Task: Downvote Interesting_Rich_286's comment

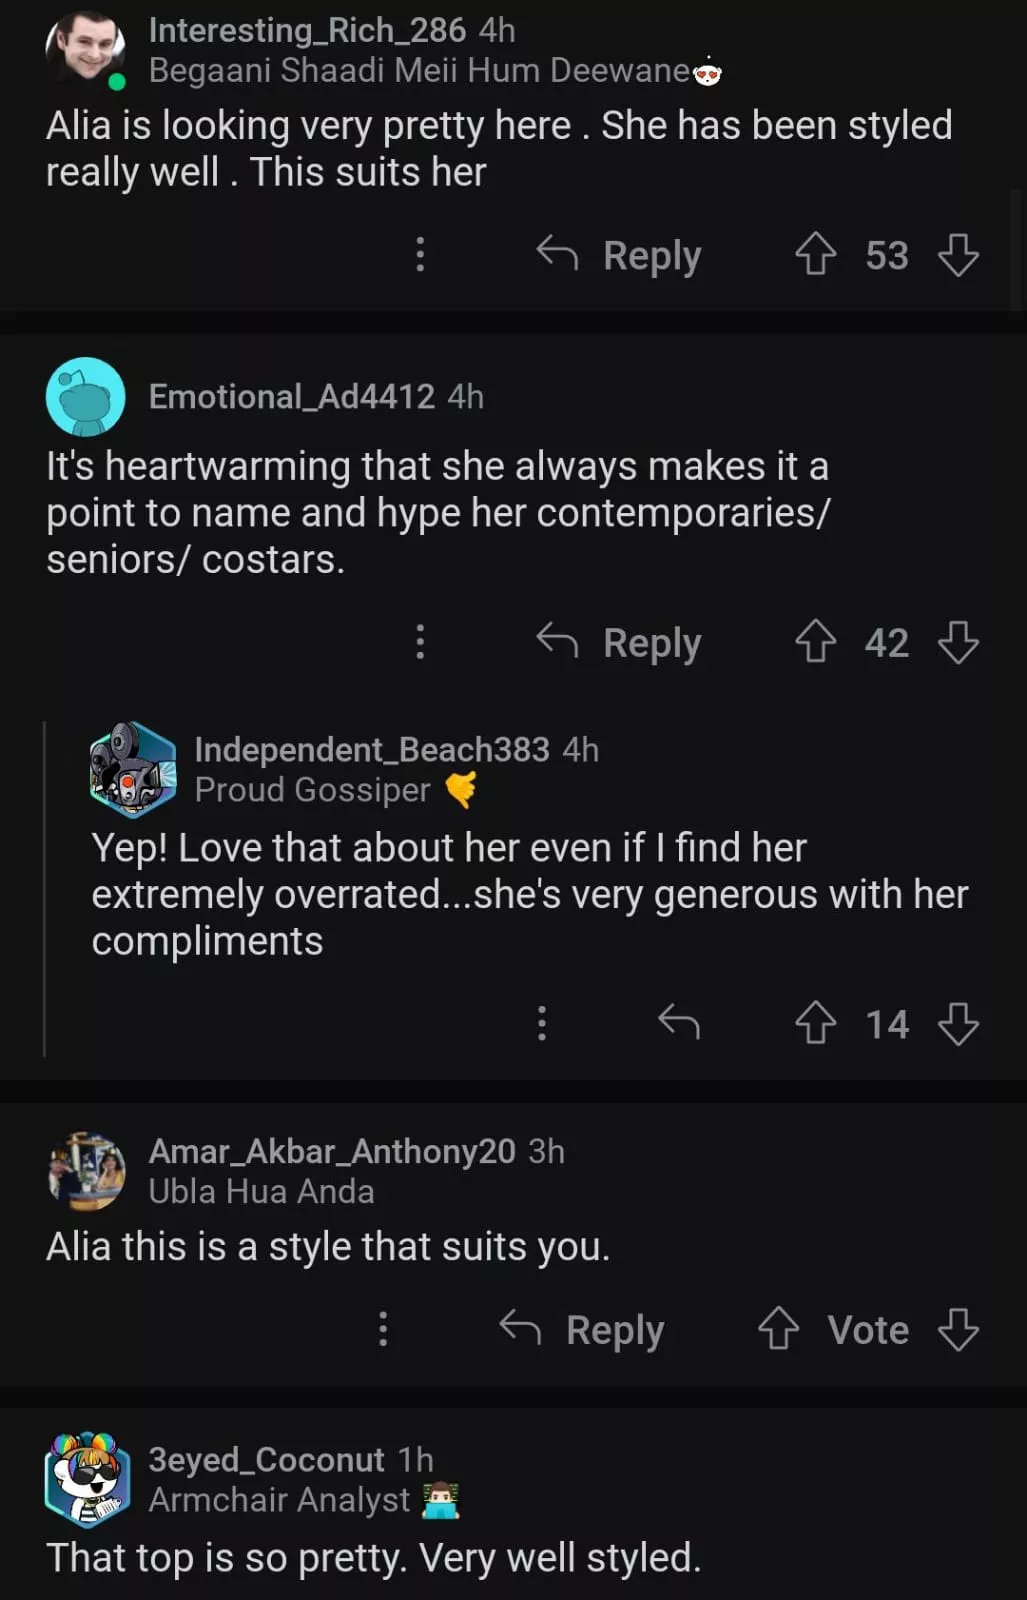Action: pyautogui.click(x=958, y=254)
